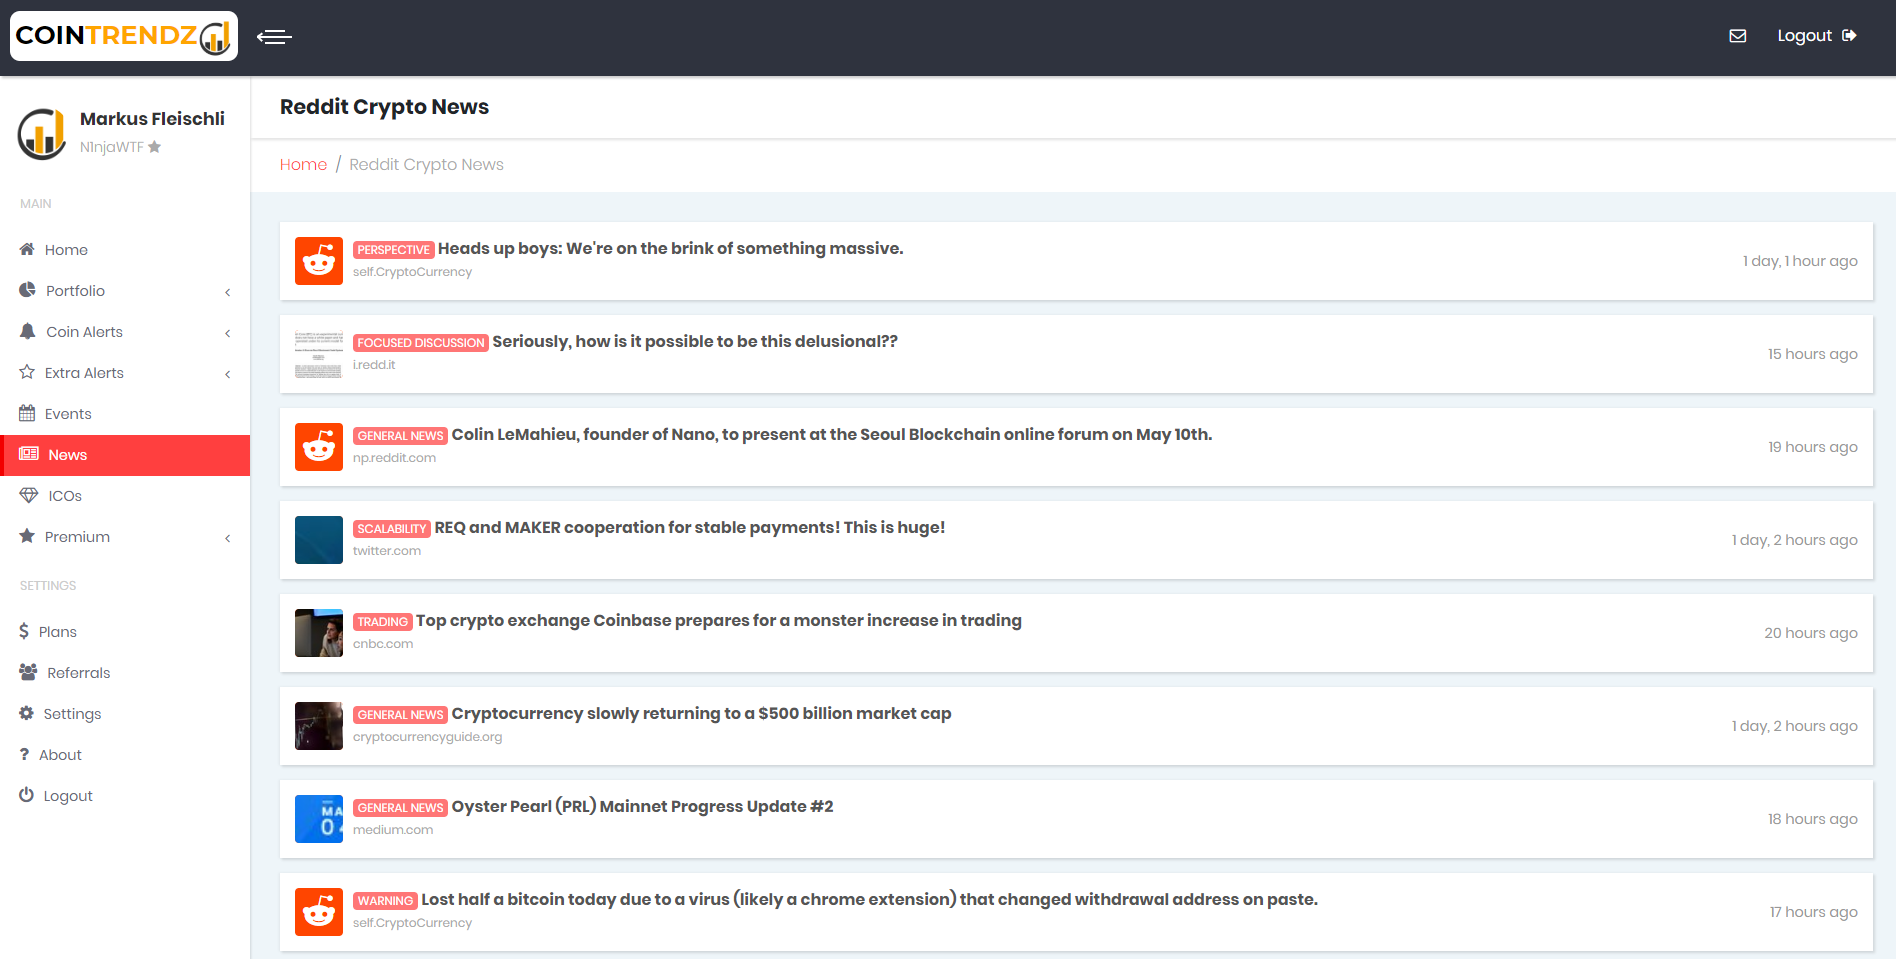The image size is (1896, 959).
Task: Click the About question mark icon
Action: pos(24,754)
